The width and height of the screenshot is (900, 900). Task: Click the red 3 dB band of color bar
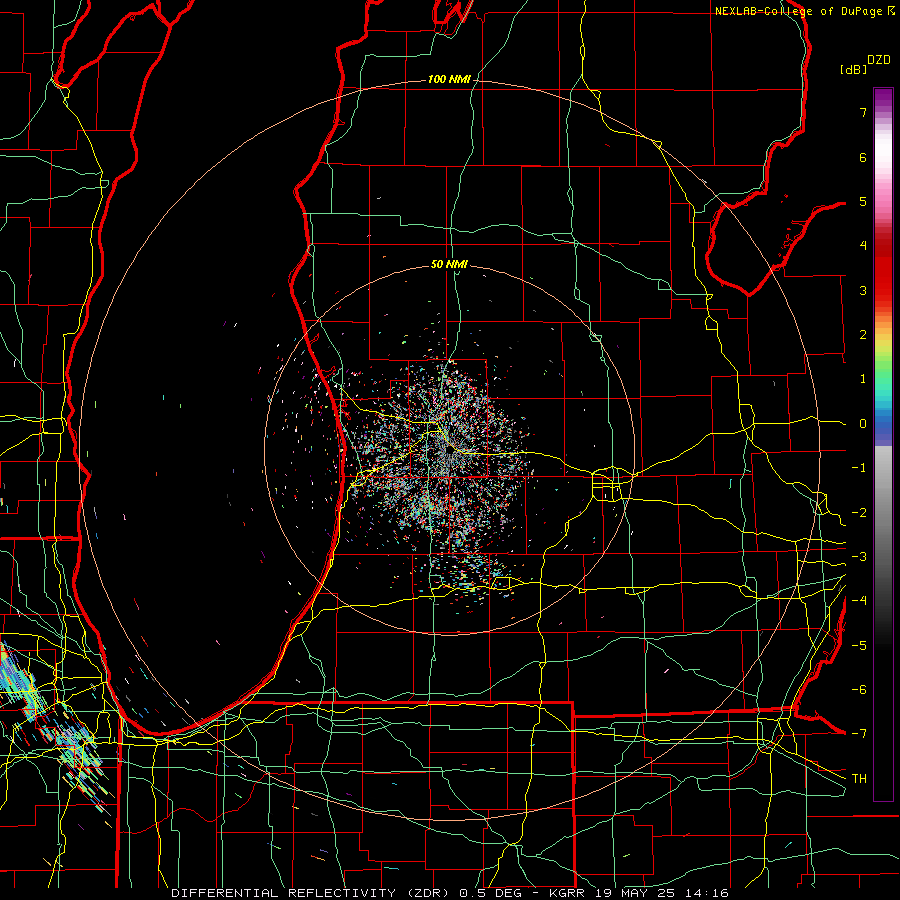point(883,290)
